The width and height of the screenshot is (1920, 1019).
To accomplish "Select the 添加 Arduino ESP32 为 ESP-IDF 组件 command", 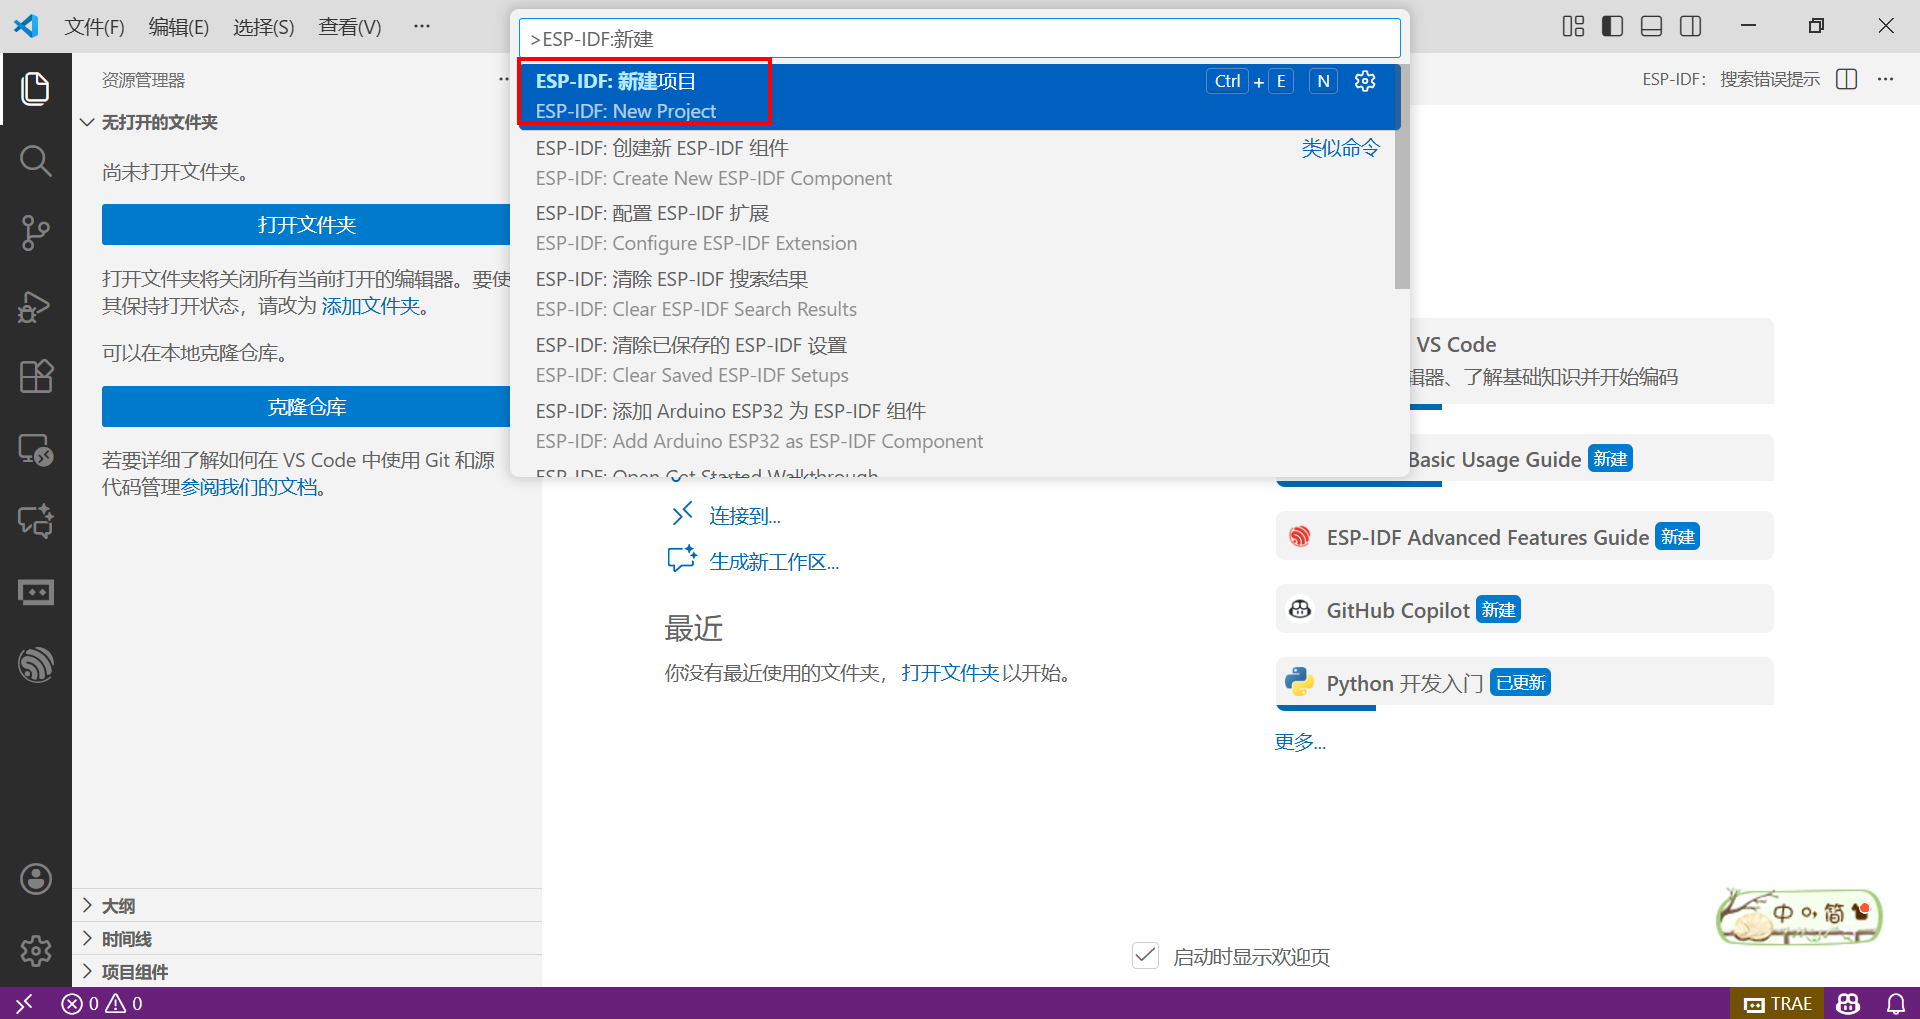I will [x=956, y=426].
